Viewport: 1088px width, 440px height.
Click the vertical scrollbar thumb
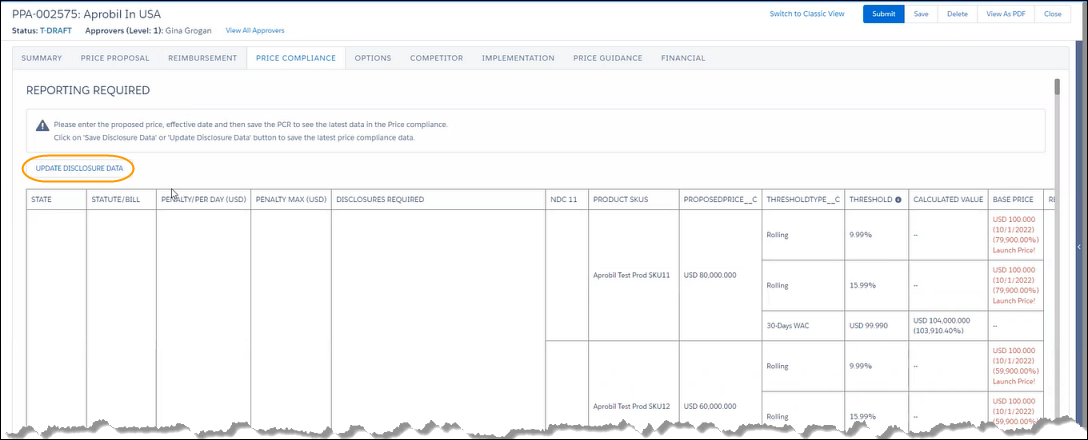(x=1057, y=87)
